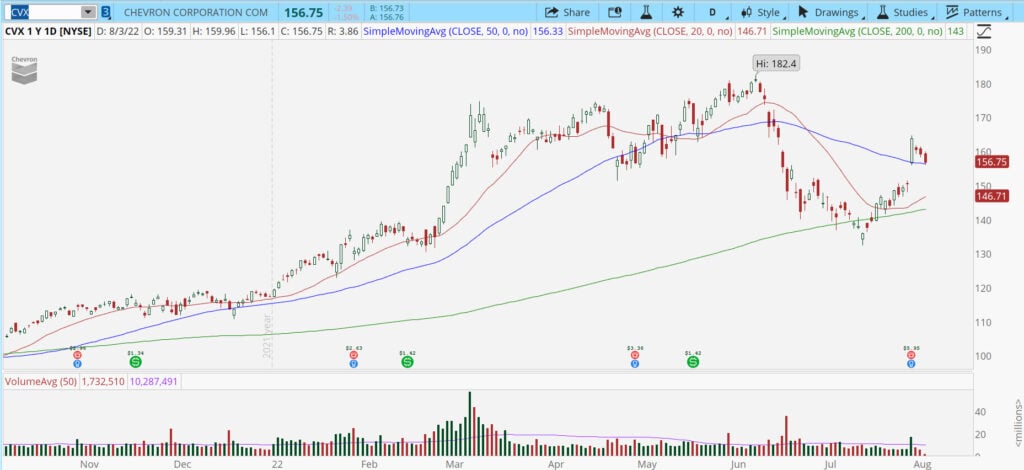Click the Mar label on the time axis
The width and height of the screenshot is (1024, 470).
pyautogui.click(x=455, y=464)
